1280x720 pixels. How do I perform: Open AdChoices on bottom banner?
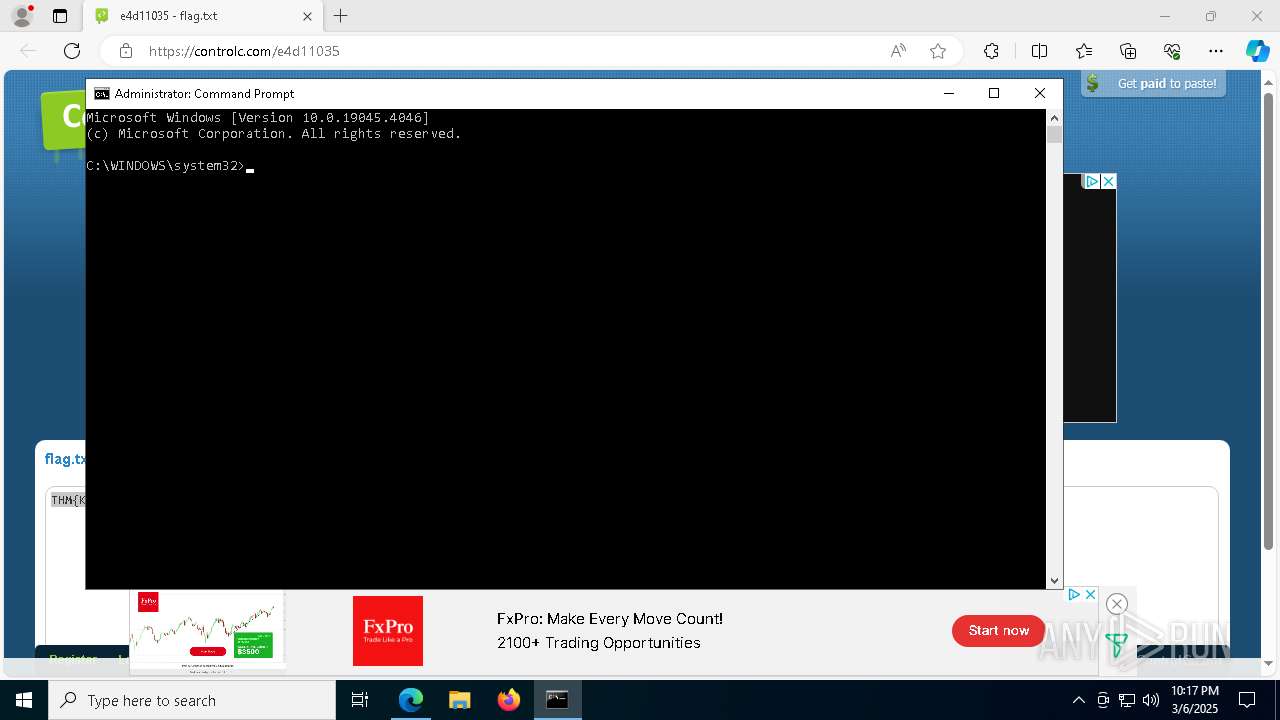(x=1074, y=594)
